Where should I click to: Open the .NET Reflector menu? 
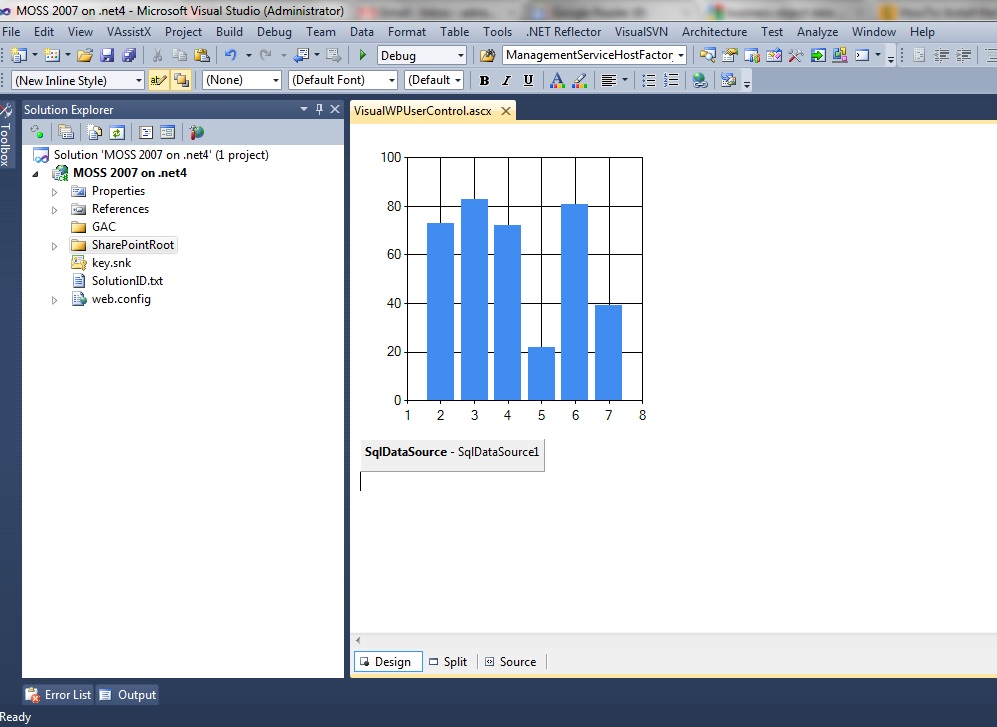[563, 32]
